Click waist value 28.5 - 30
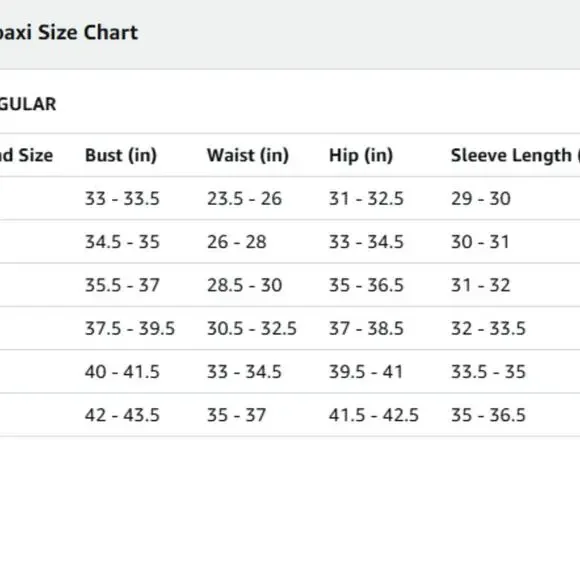 (245, 285)
